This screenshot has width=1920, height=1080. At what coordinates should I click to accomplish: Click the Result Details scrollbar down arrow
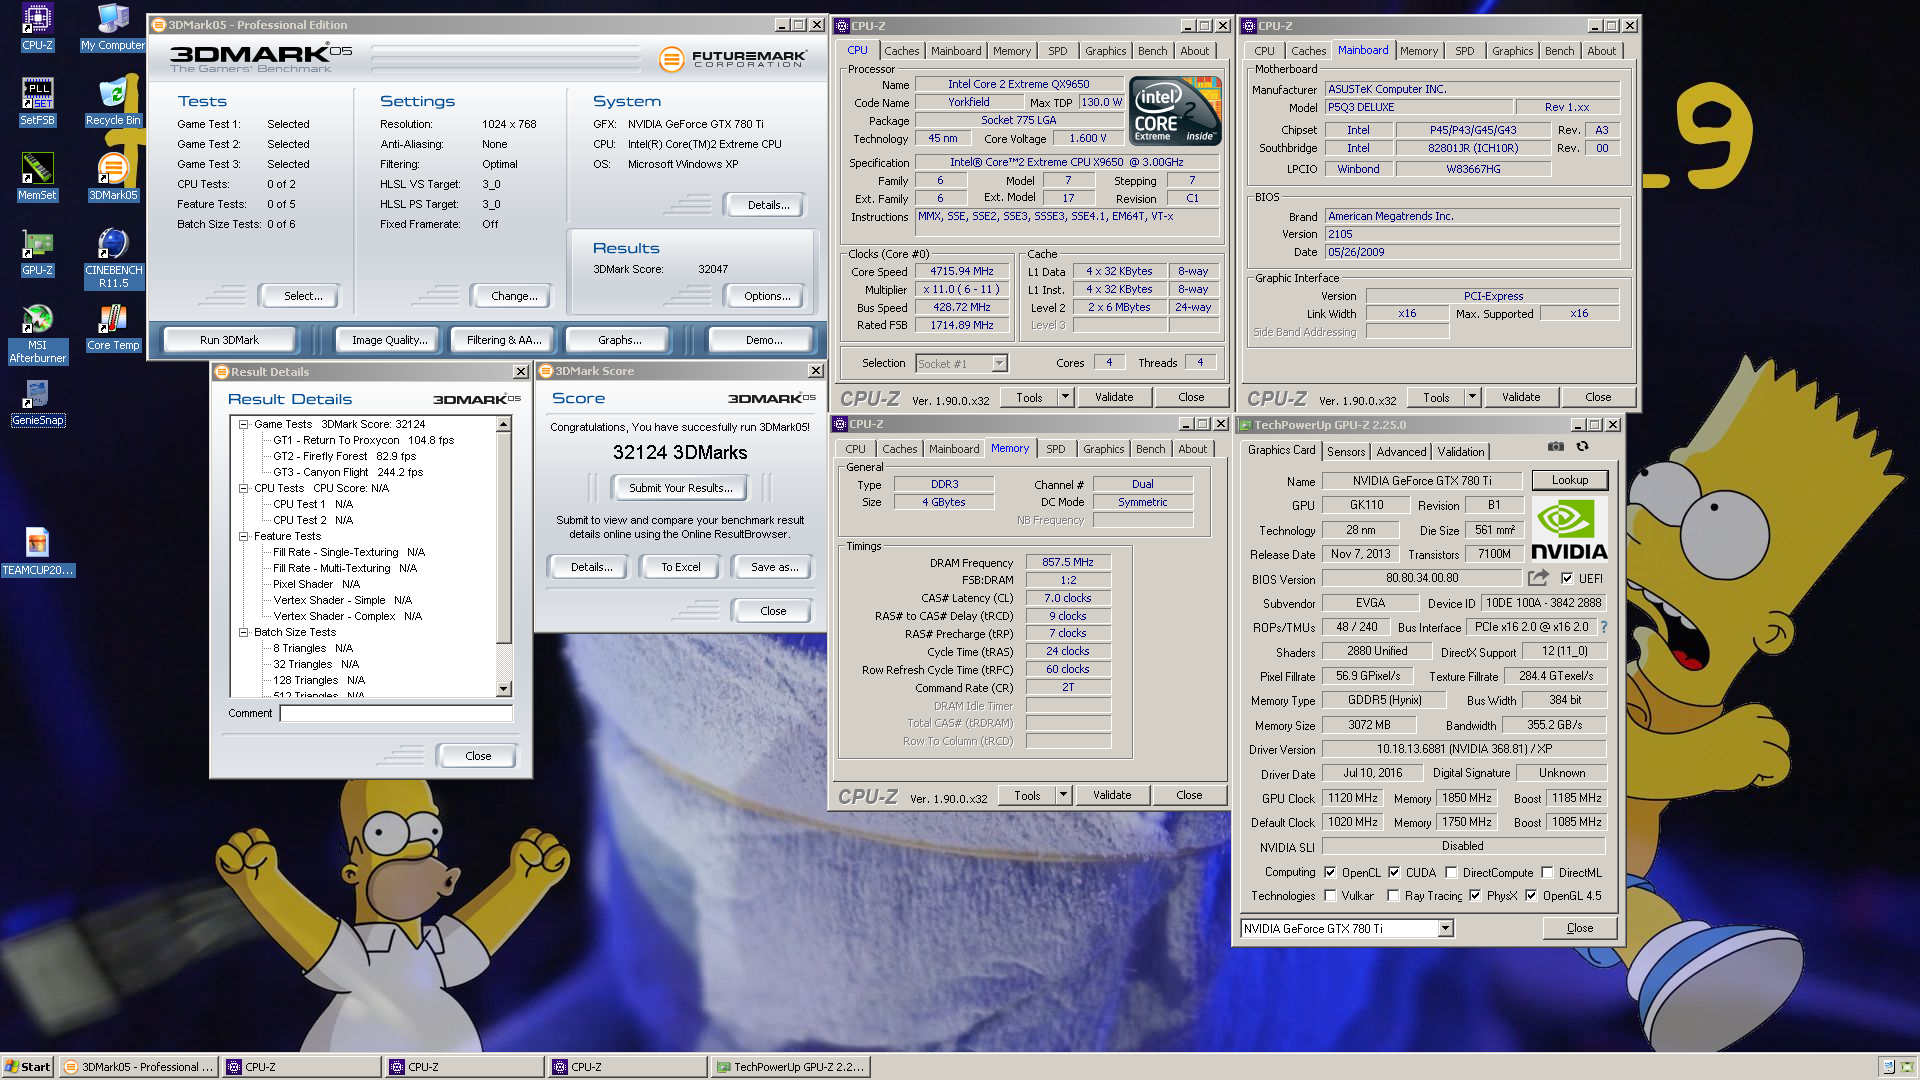(x=504, y=689)
